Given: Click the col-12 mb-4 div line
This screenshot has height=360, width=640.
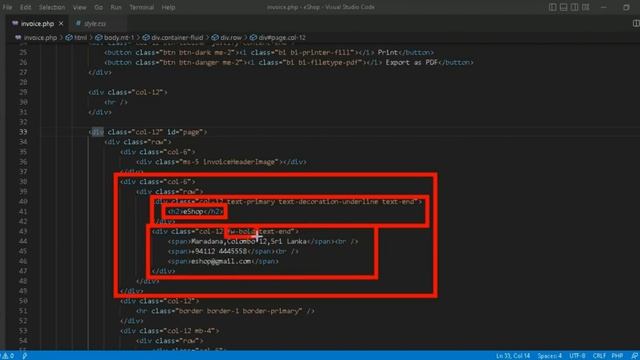Looking at the screenshot, I should (170, 331).
